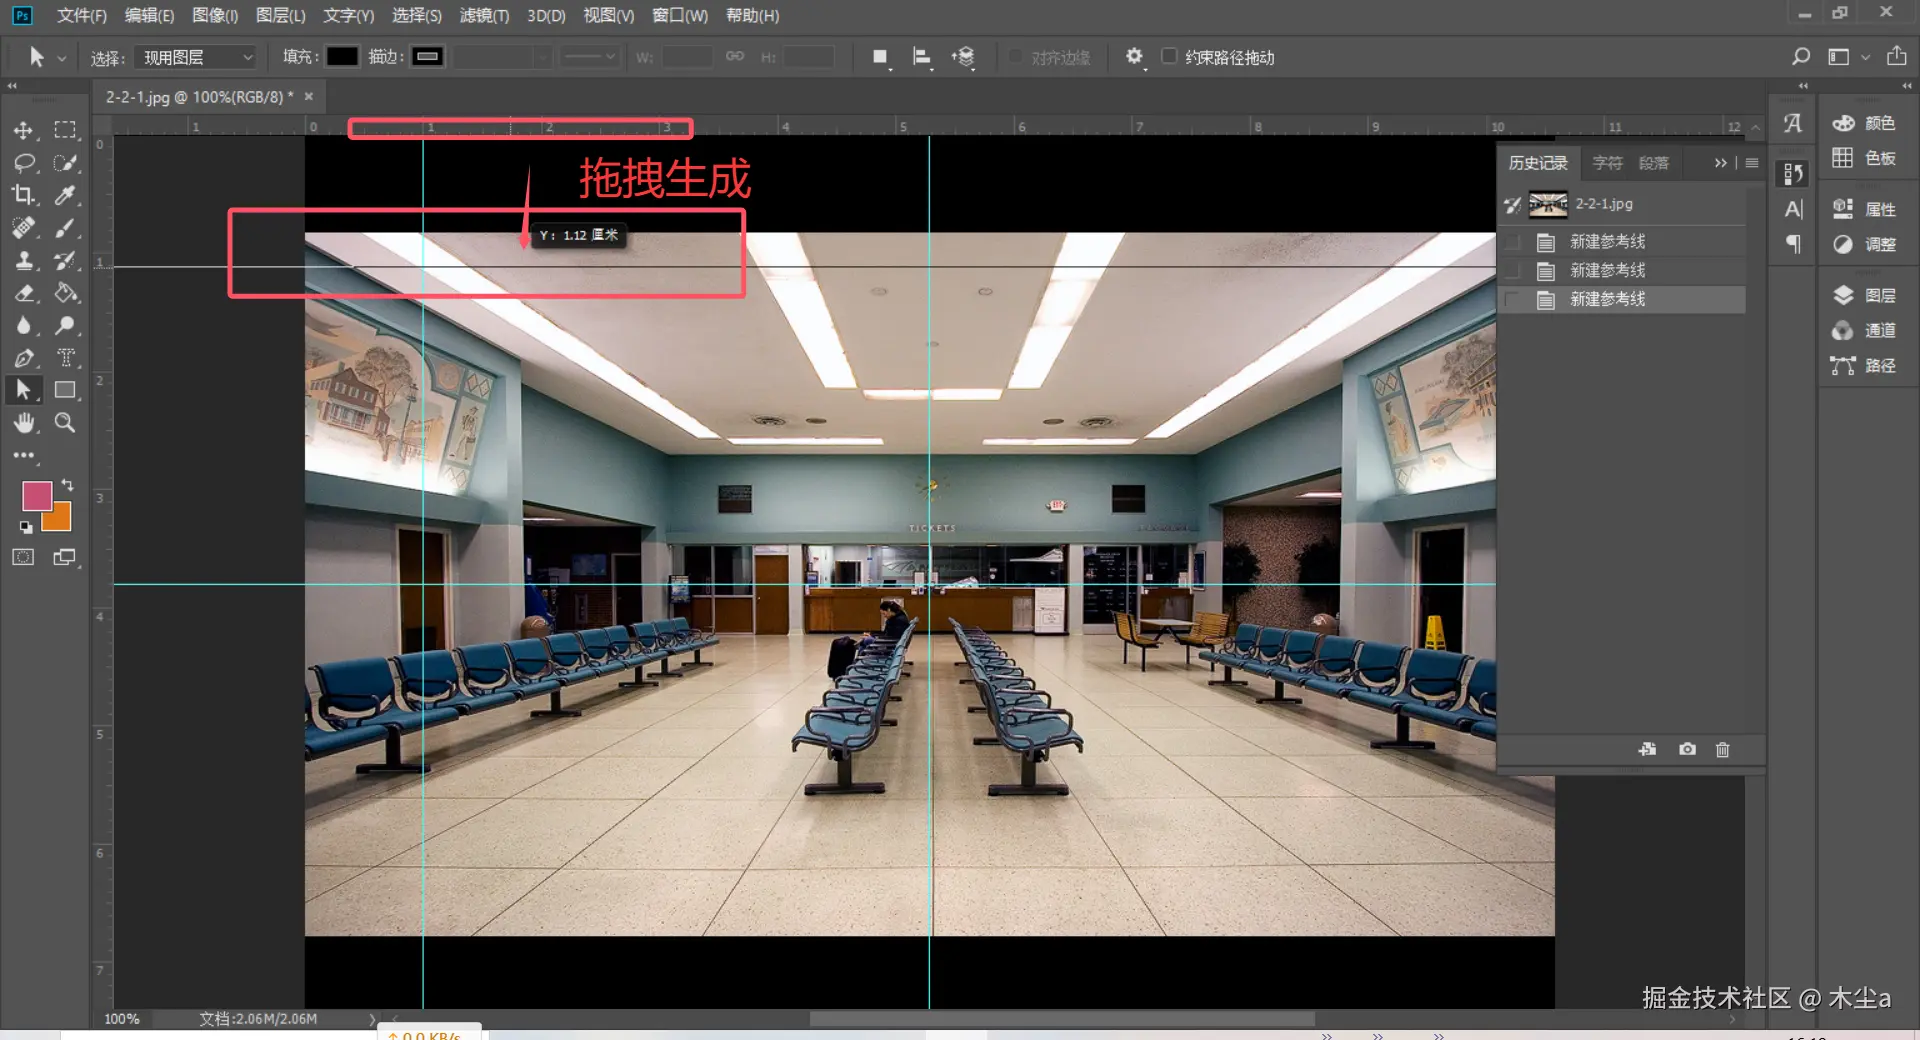Select the Crop tool
The width and height of the screenshot is (1920, 1040).
[23, 195]
